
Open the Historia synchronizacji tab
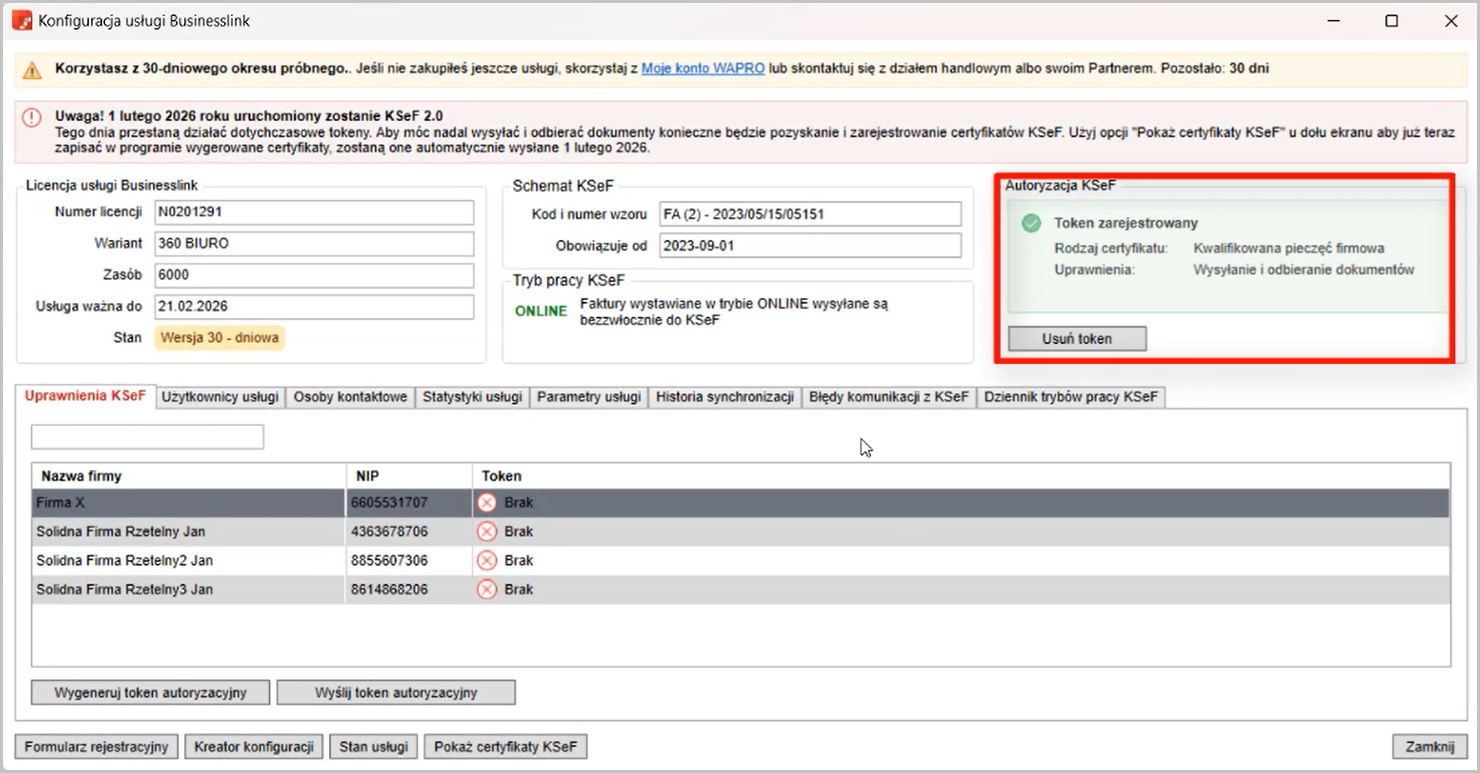coord(724,397)
